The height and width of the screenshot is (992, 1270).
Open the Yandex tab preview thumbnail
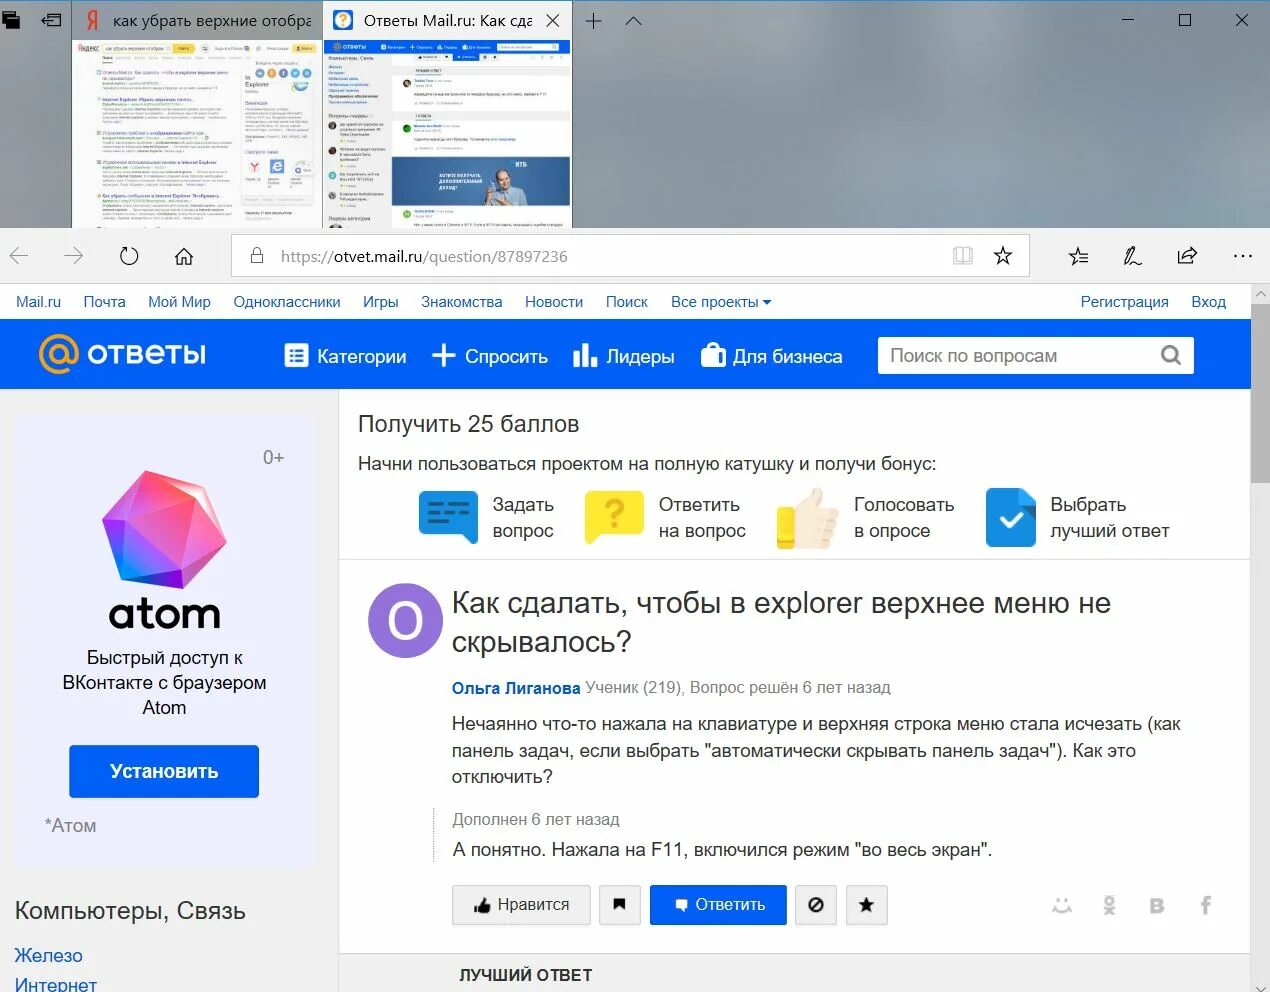coord(197,133)
